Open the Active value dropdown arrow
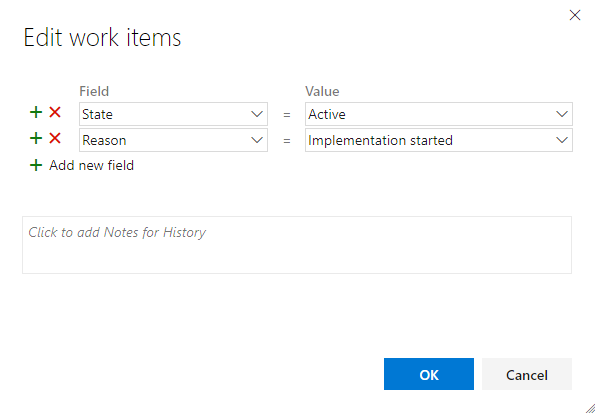This screenshot has height=416, width=597. coord(562,114)
